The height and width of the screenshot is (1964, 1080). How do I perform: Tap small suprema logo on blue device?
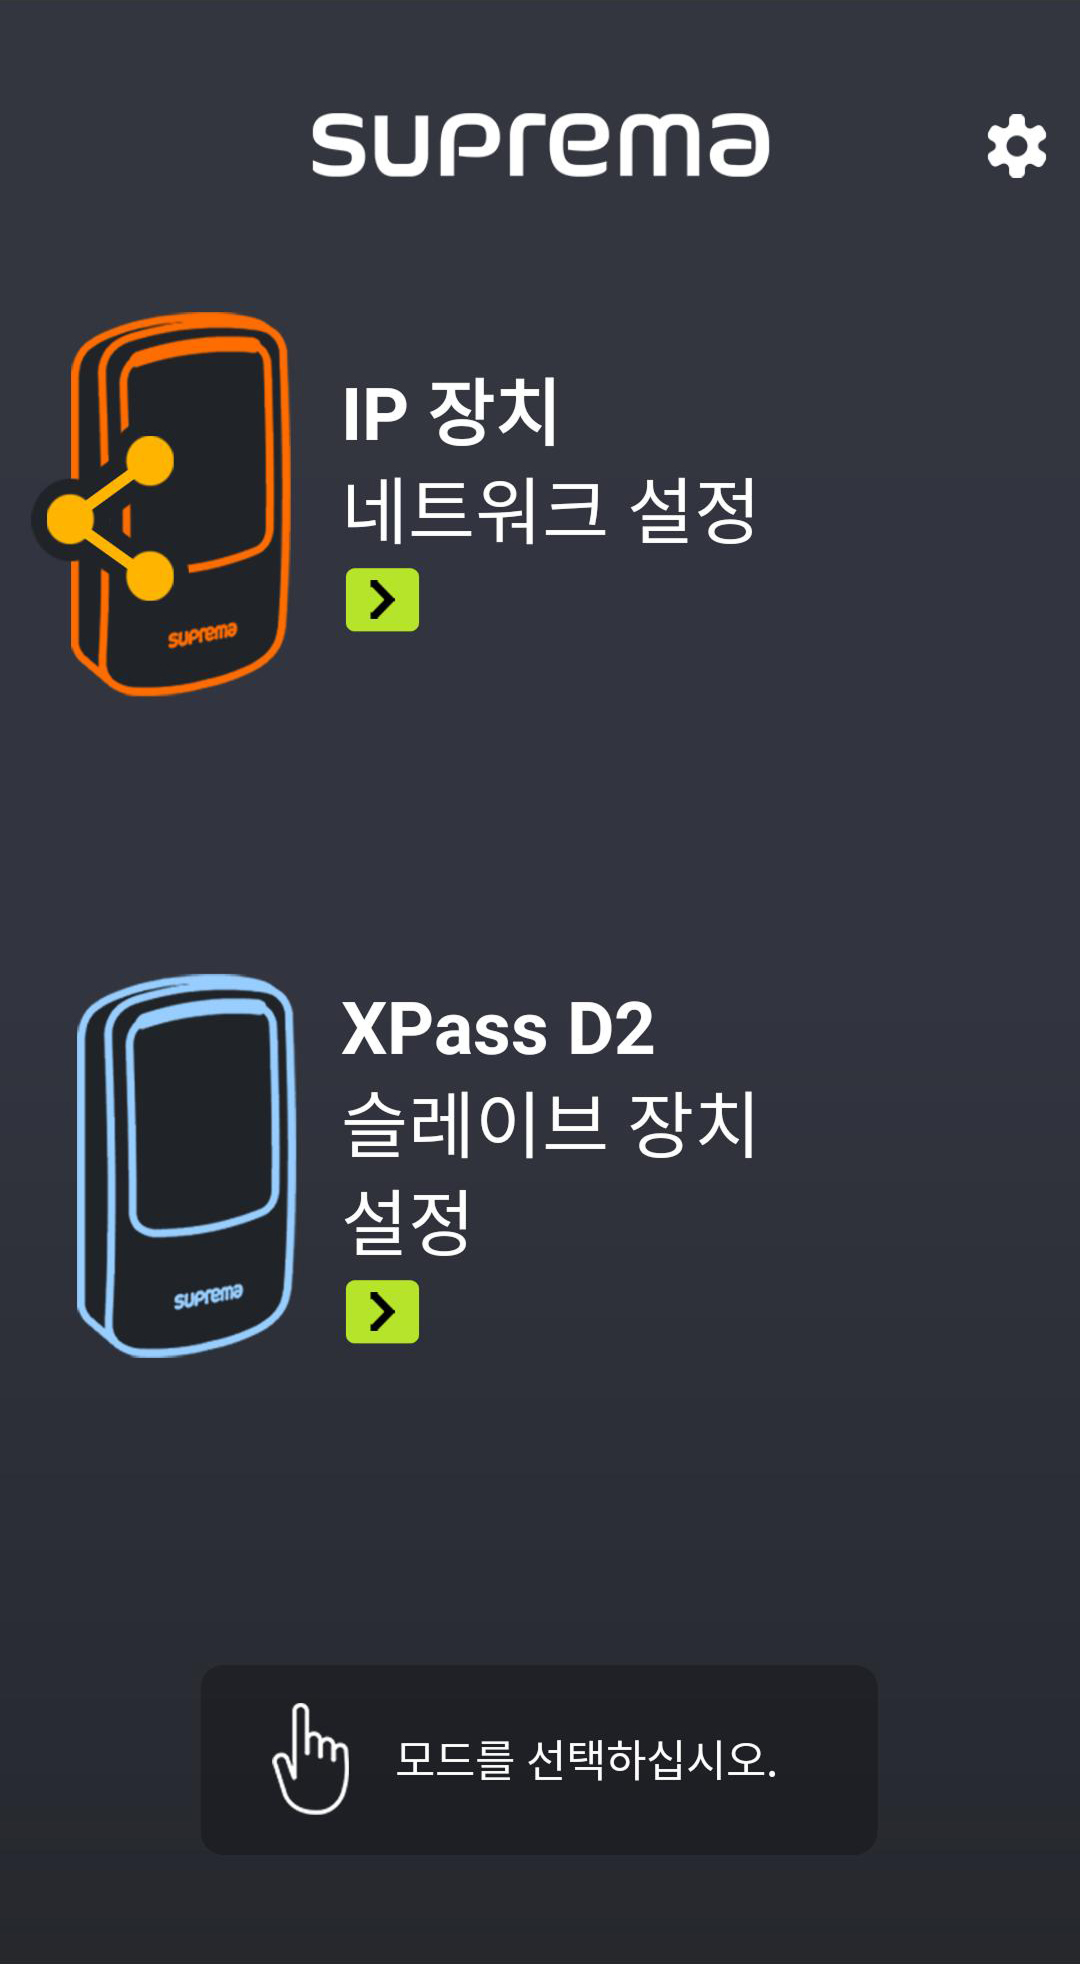tap(208, 1297)
